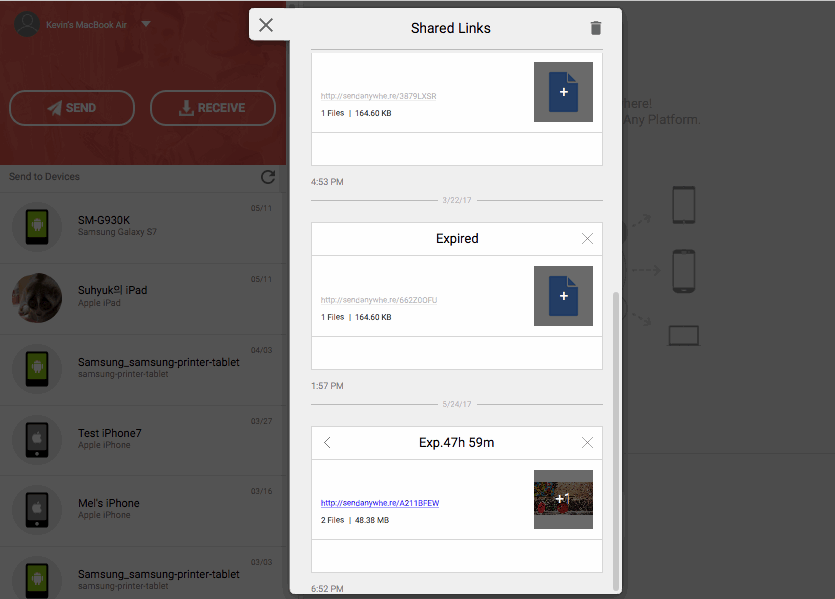The width and height of the screenshot is (835, 599).
Task: Click the profile avatar icon
Action: [27, 24]
